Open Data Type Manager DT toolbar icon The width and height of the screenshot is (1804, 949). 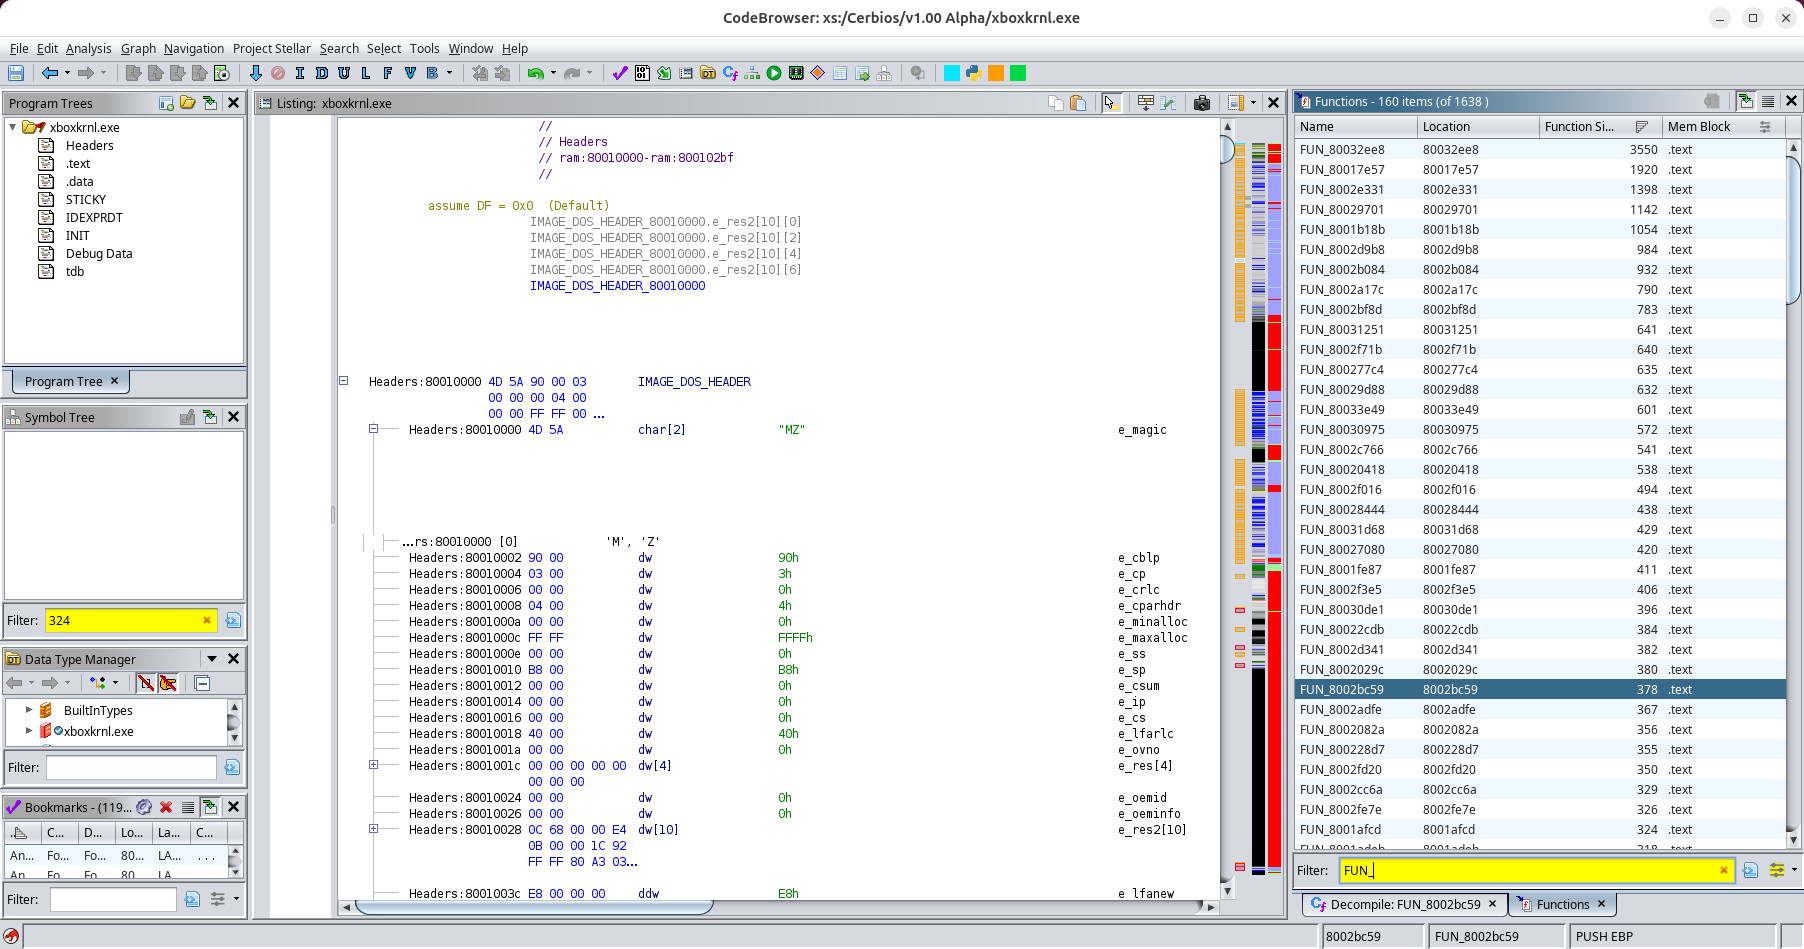click(x=708, y=73)
